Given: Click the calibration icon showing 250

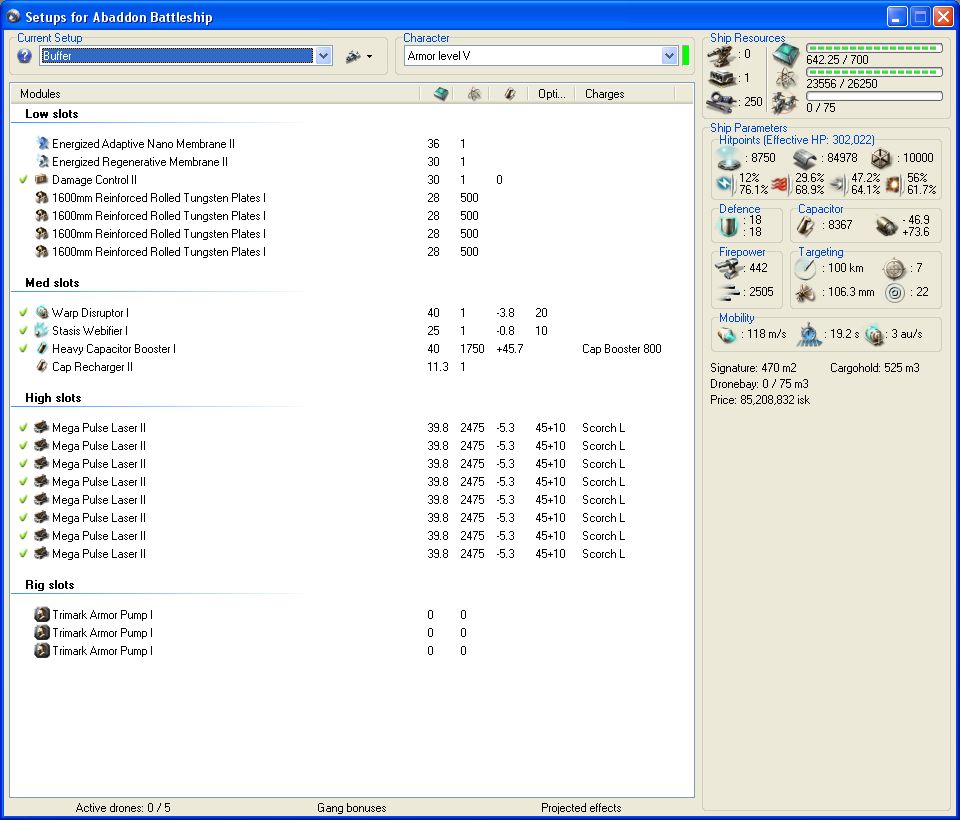Looking at the screenshot, I should click(x=721, y=102).
